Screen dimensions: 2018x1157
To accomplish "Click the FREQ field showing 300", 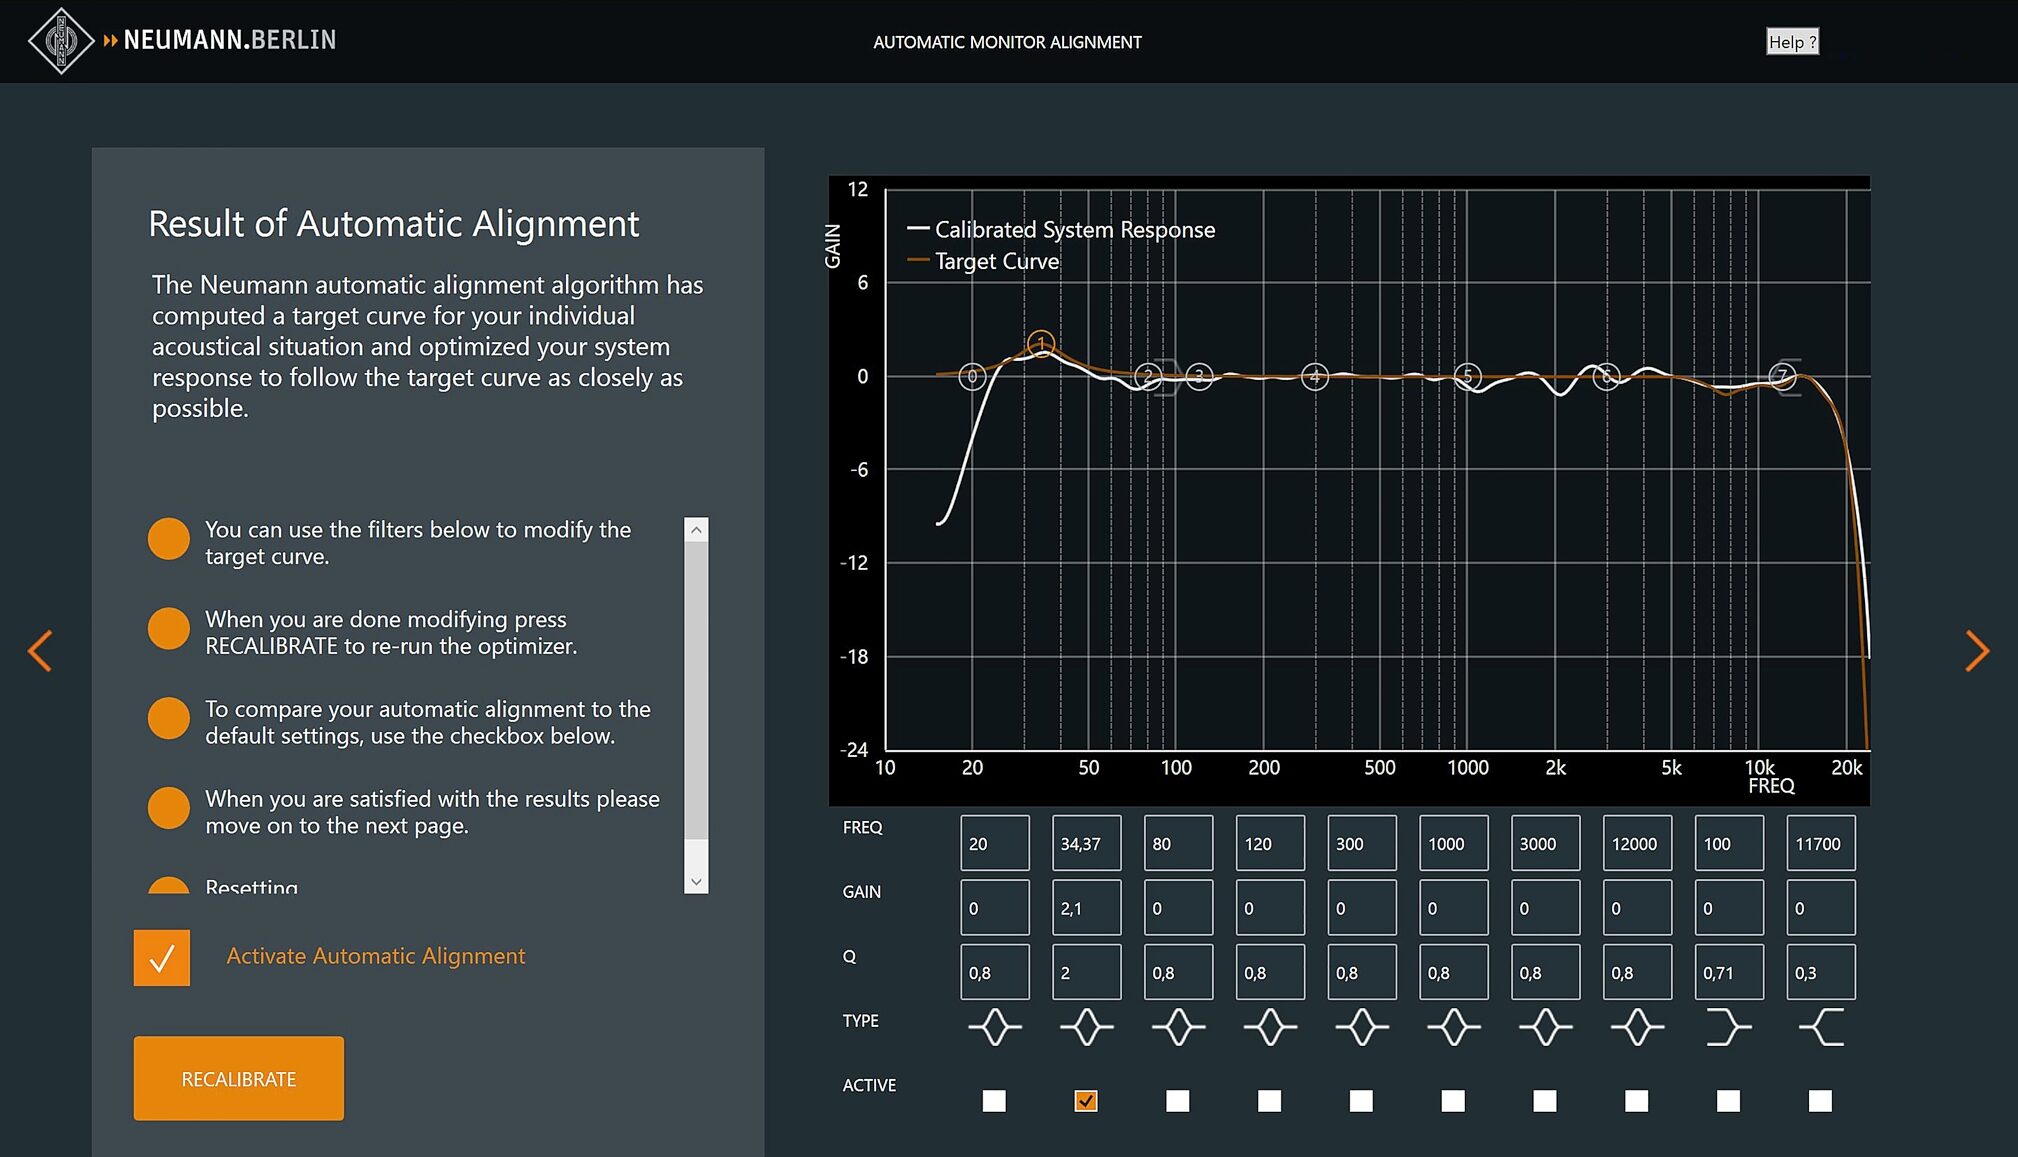I will [1362, 843].
